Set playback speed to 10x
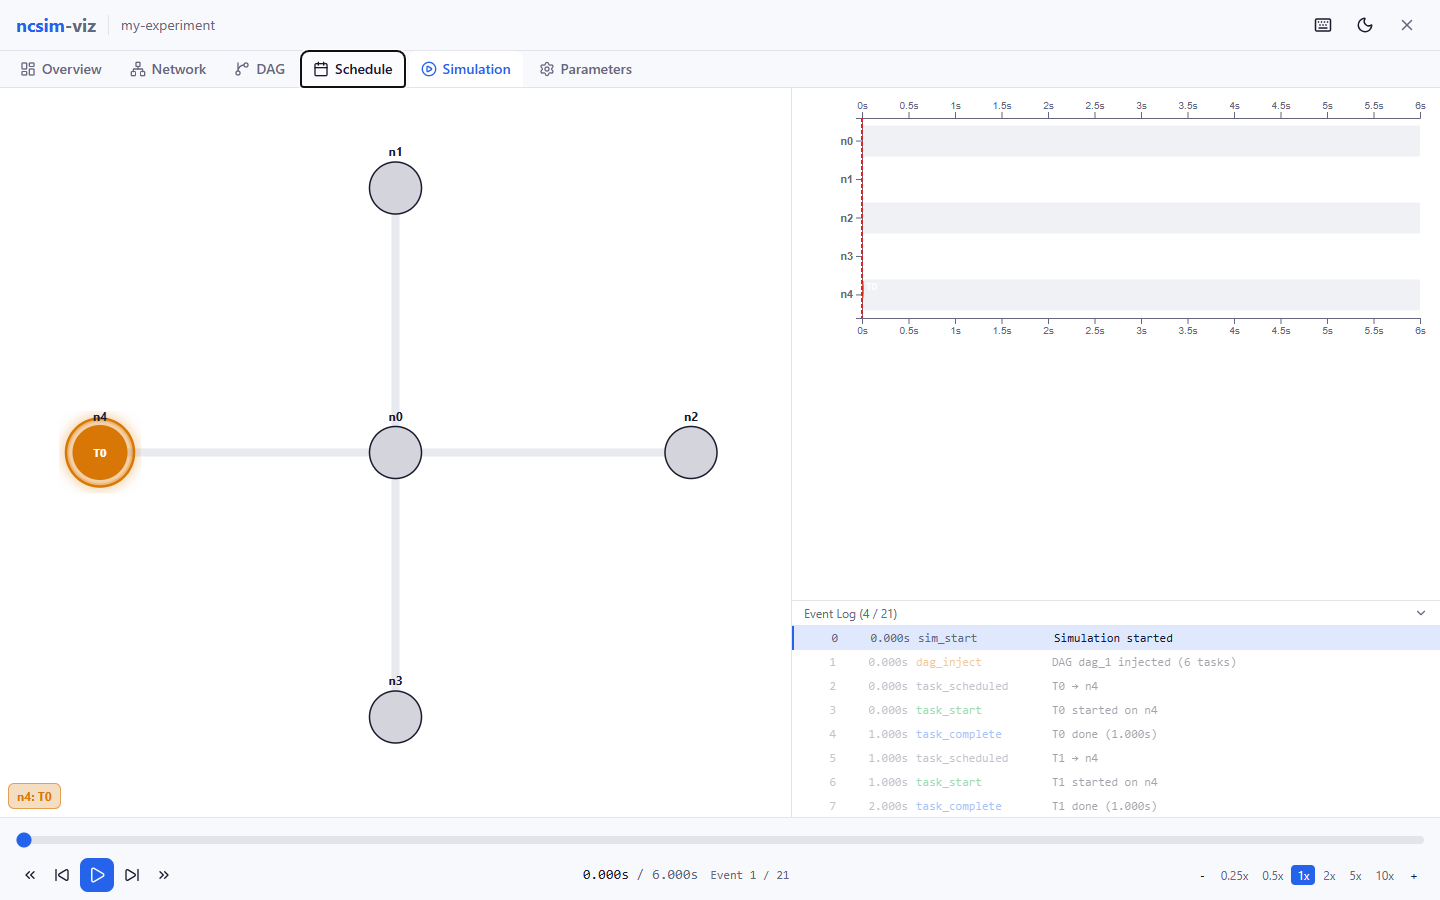The image size is (1440, 900). [1385, 876]
